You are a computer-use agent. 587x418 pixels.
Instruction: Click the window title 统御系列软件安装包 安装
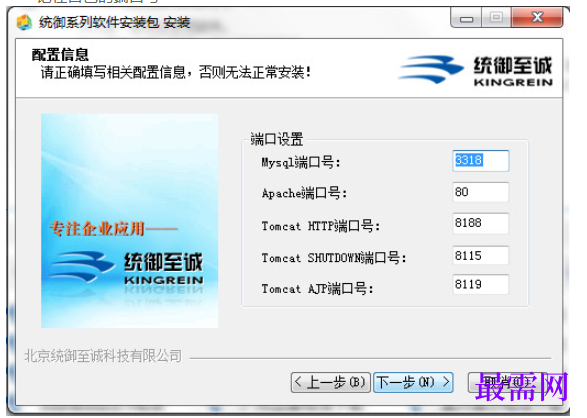pyautogui.click(x=115, y=22)
